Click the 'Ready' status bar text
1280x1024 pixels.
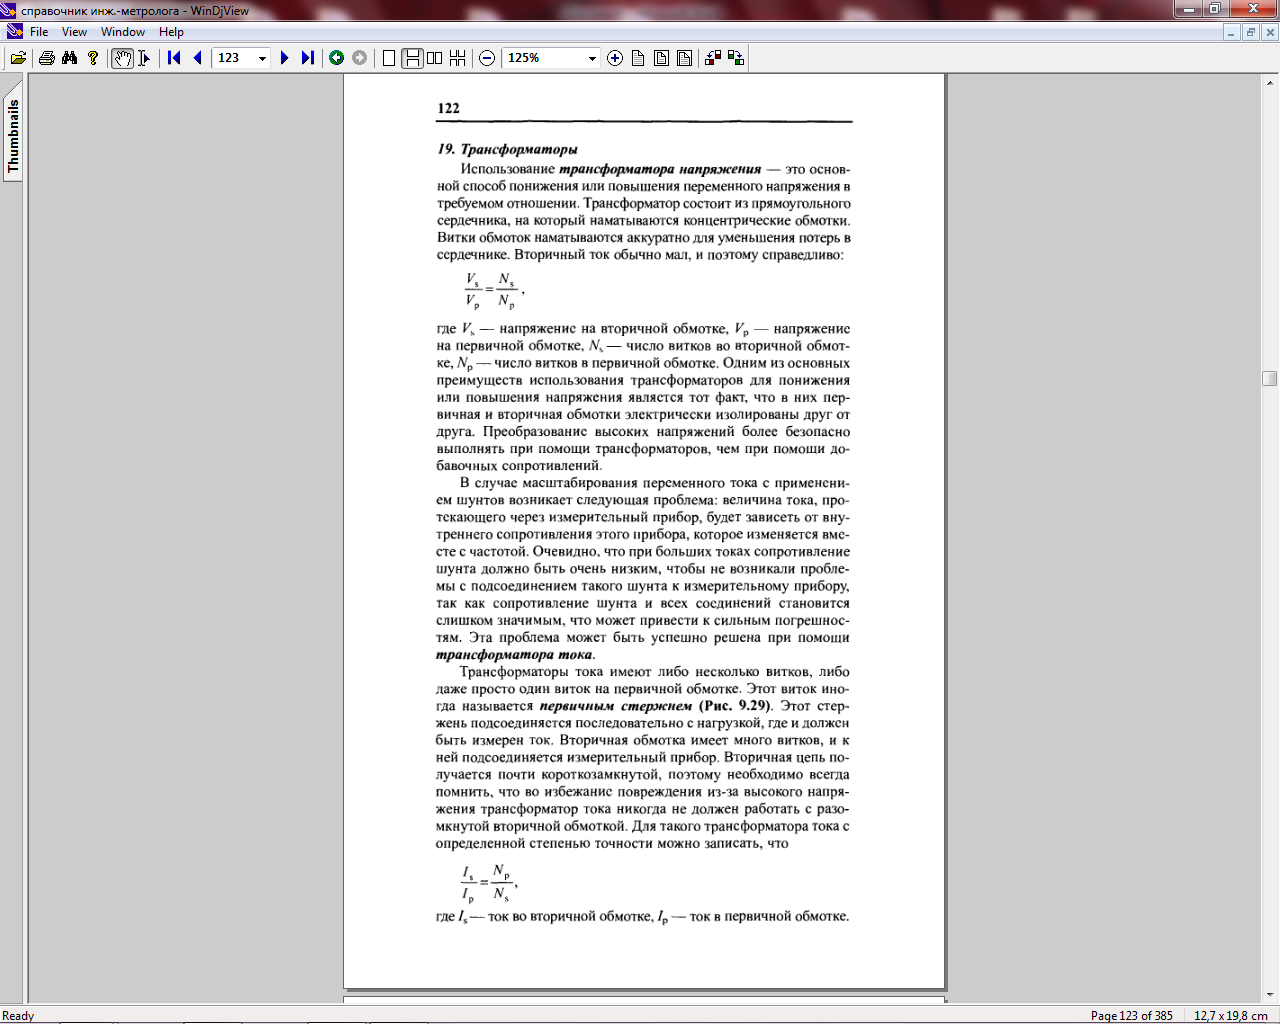coord(18,1015)
